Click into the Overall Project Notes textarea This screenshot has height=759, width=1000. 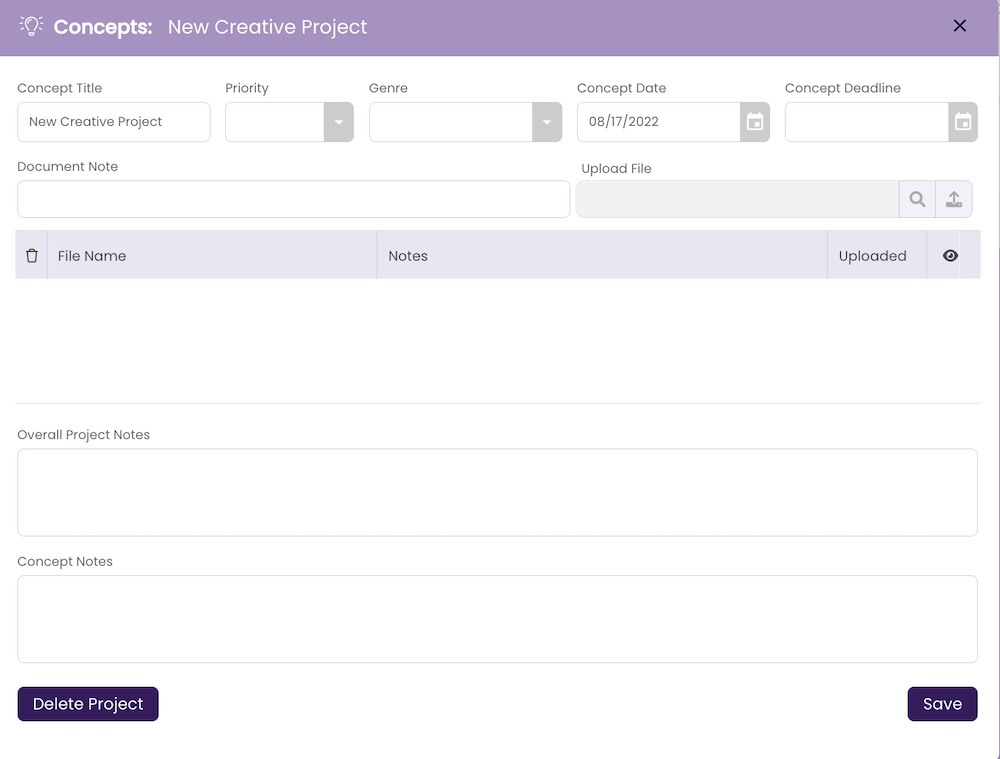(x=497, y=492)
